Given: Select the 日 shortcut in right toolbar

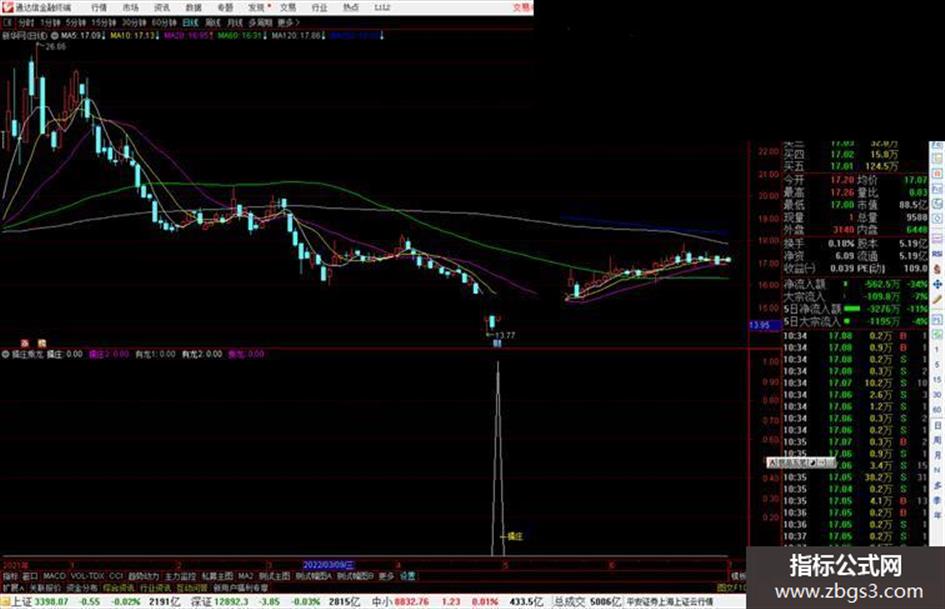Looking at the screenshot, I should 937,426.
